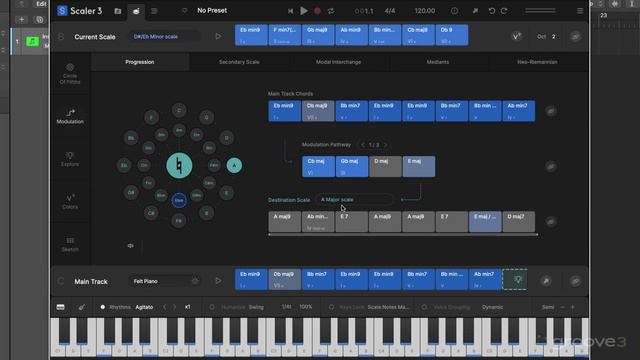The height and width of the screenshot is (360, 640).
Task: Switch to the Modal Interchange tab
Action: (x=338, y=62)
